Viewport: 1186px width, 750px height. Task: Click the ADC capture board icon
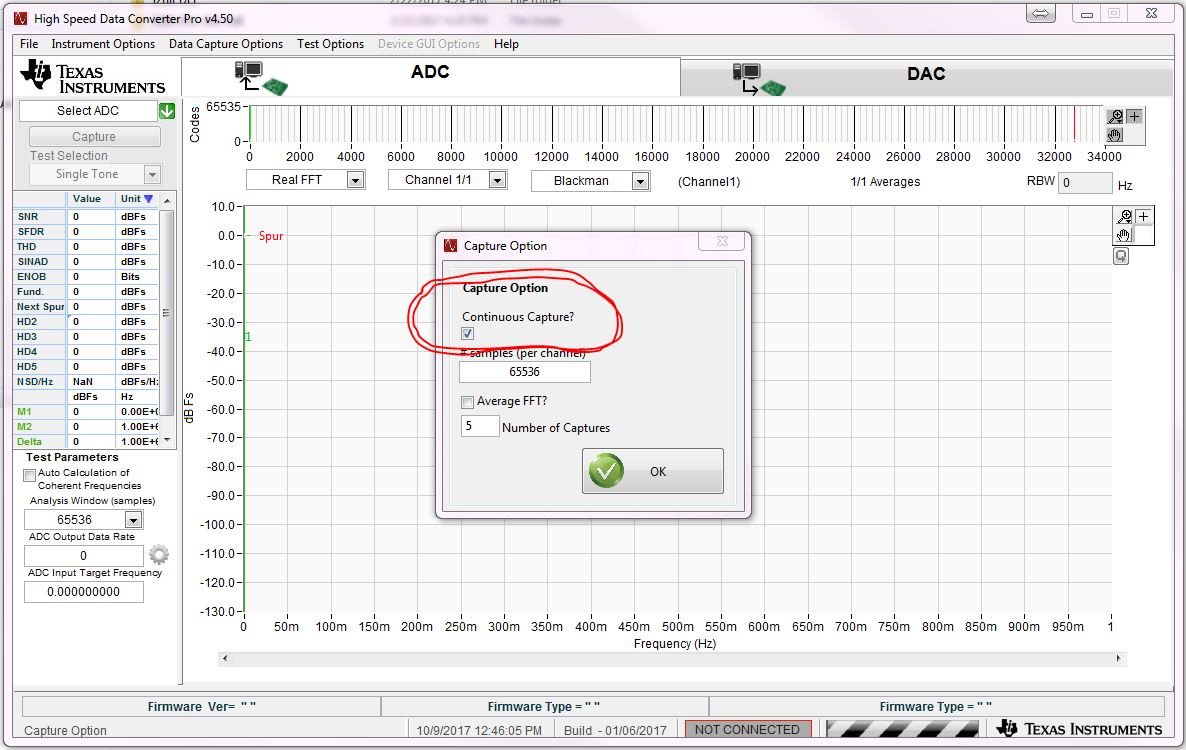click(x=260, y=78)
